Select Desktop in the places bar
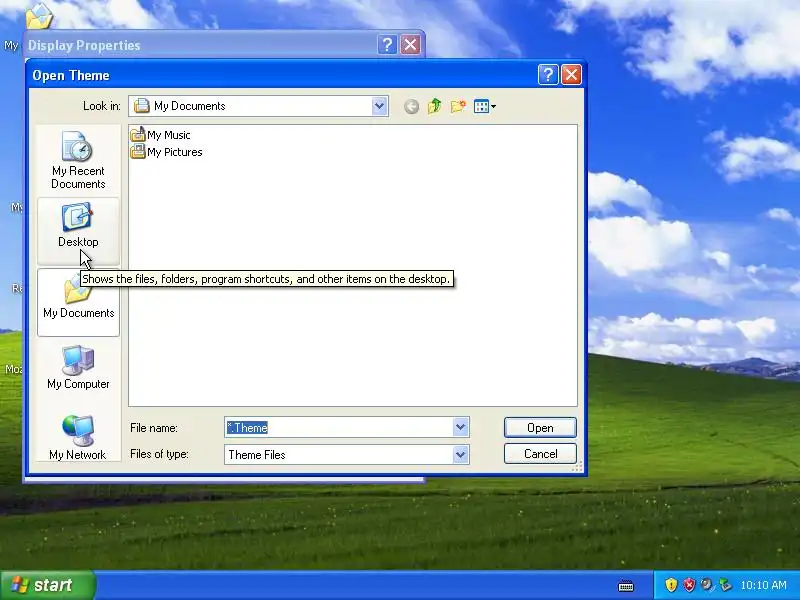This screenshot has height=600, width=800. 78,231
